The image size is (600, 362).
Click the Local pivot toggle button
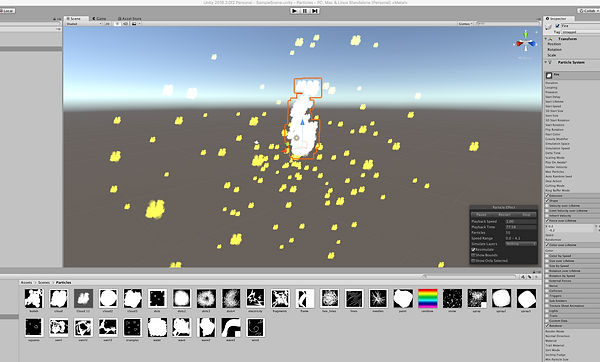(x=7, y=11)
